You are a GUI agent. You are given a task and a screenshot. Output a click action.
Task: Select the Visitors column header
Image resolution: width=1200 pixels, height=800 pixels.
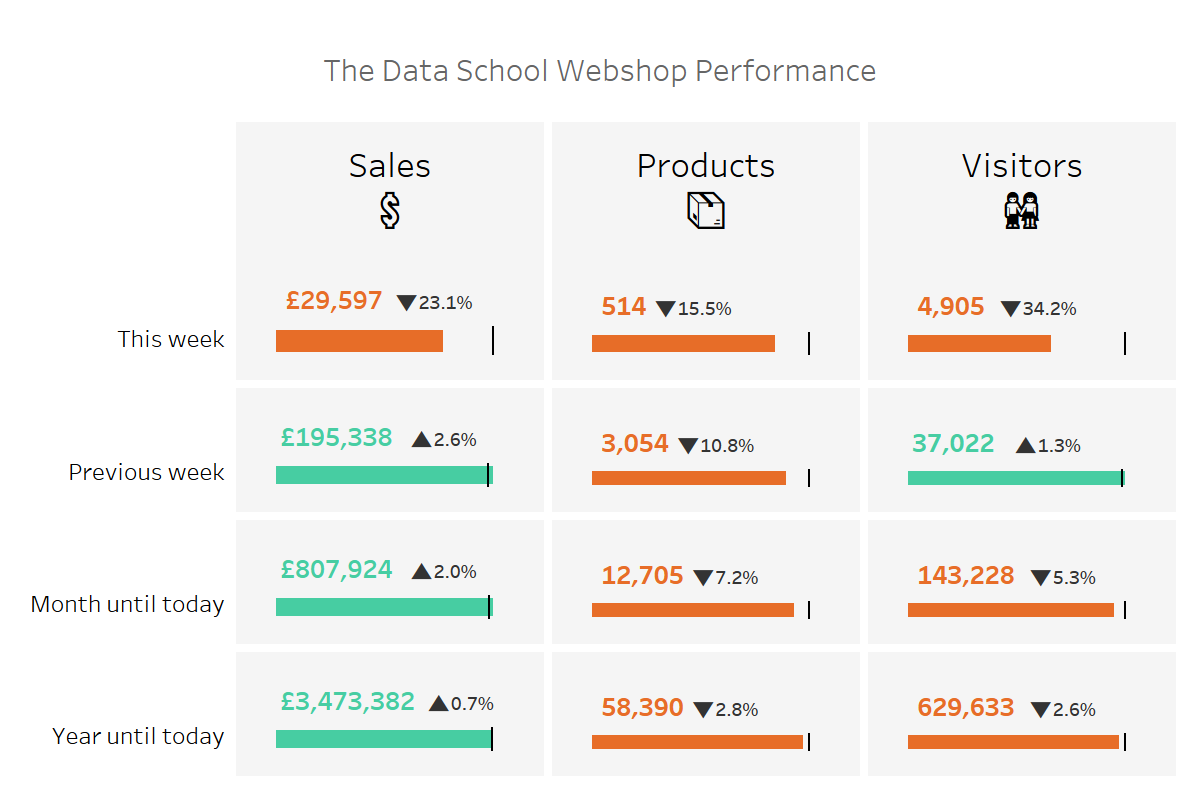click(x=1021, y=166)
